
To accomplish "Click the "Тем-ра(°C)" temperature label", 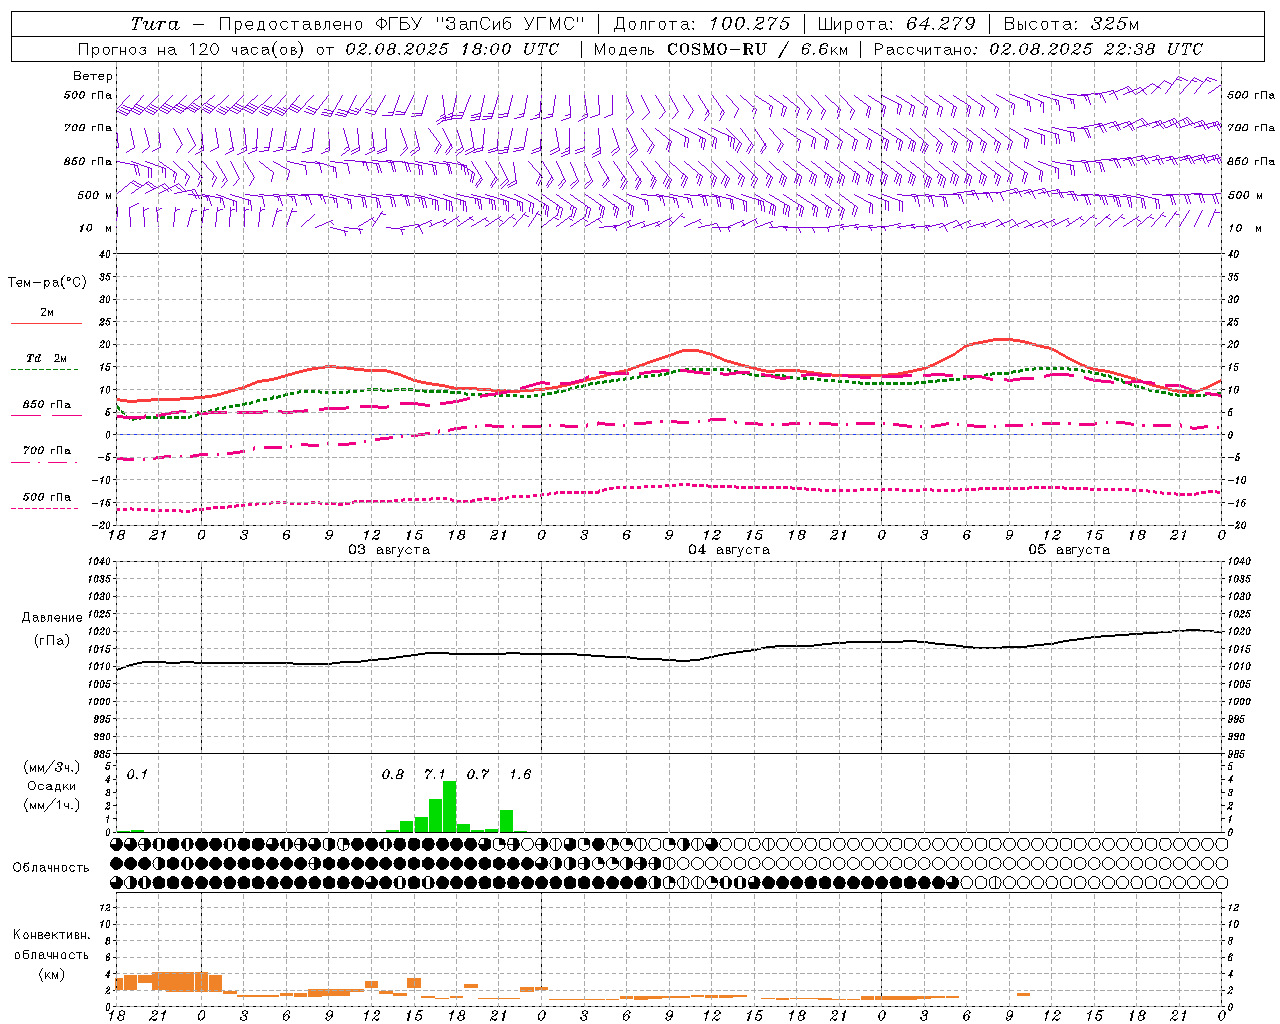I will (x=47, y=283).
